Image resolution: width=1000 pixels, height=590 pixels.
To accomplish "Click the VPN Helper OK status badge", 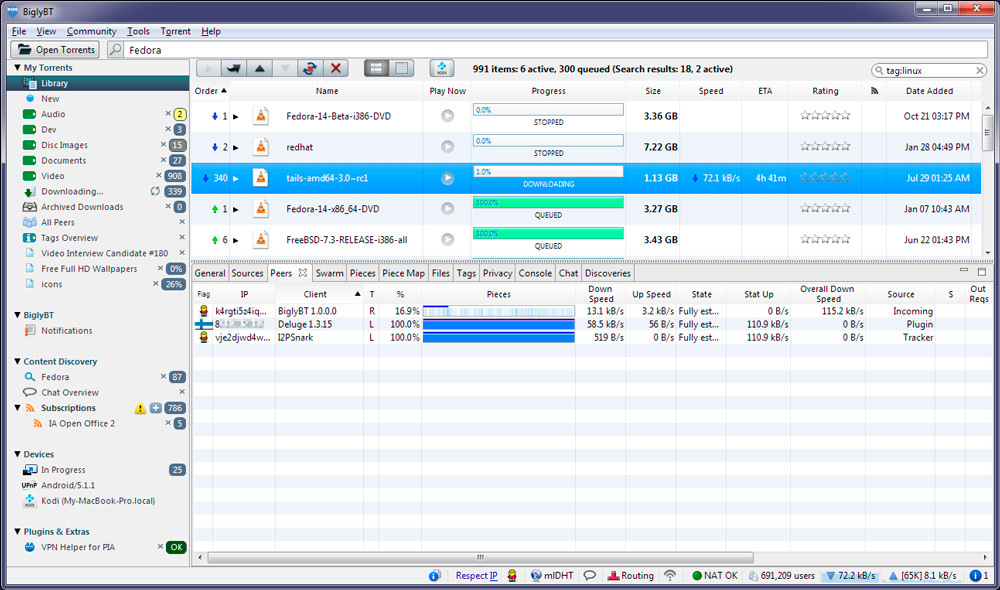I will click(x=176, y=547).
